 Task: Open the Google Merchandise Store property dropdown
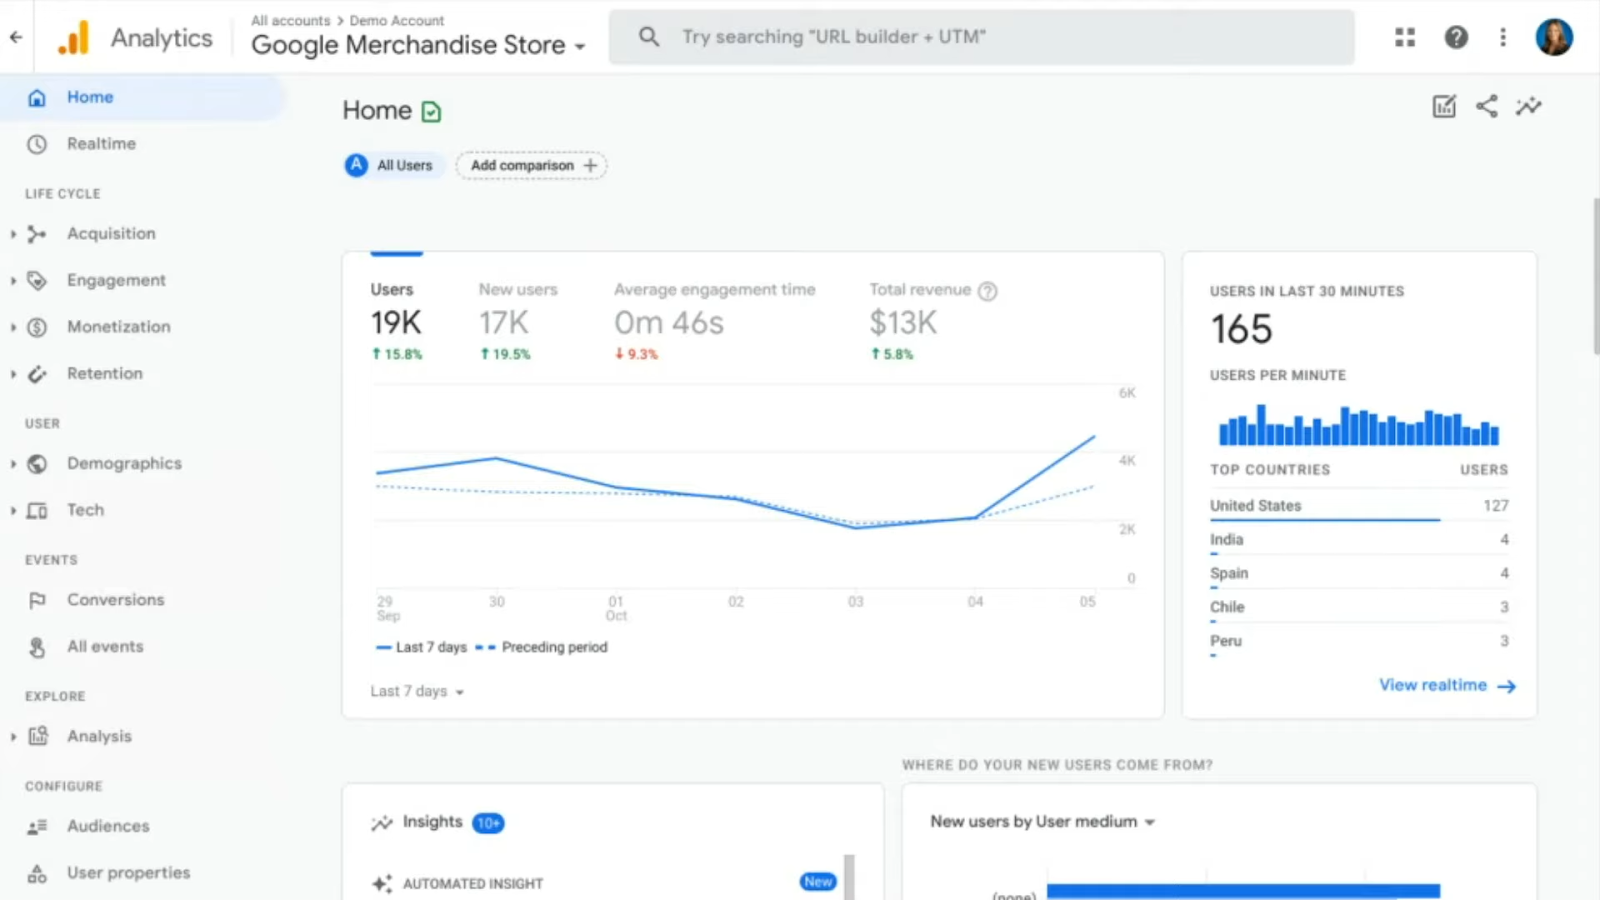coord(418,45)
